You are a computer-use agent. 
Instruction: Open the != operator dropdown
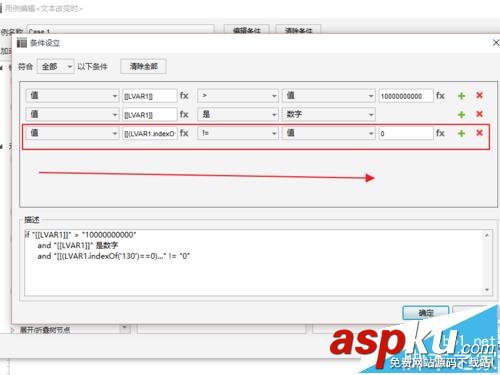tap(238, 133)
